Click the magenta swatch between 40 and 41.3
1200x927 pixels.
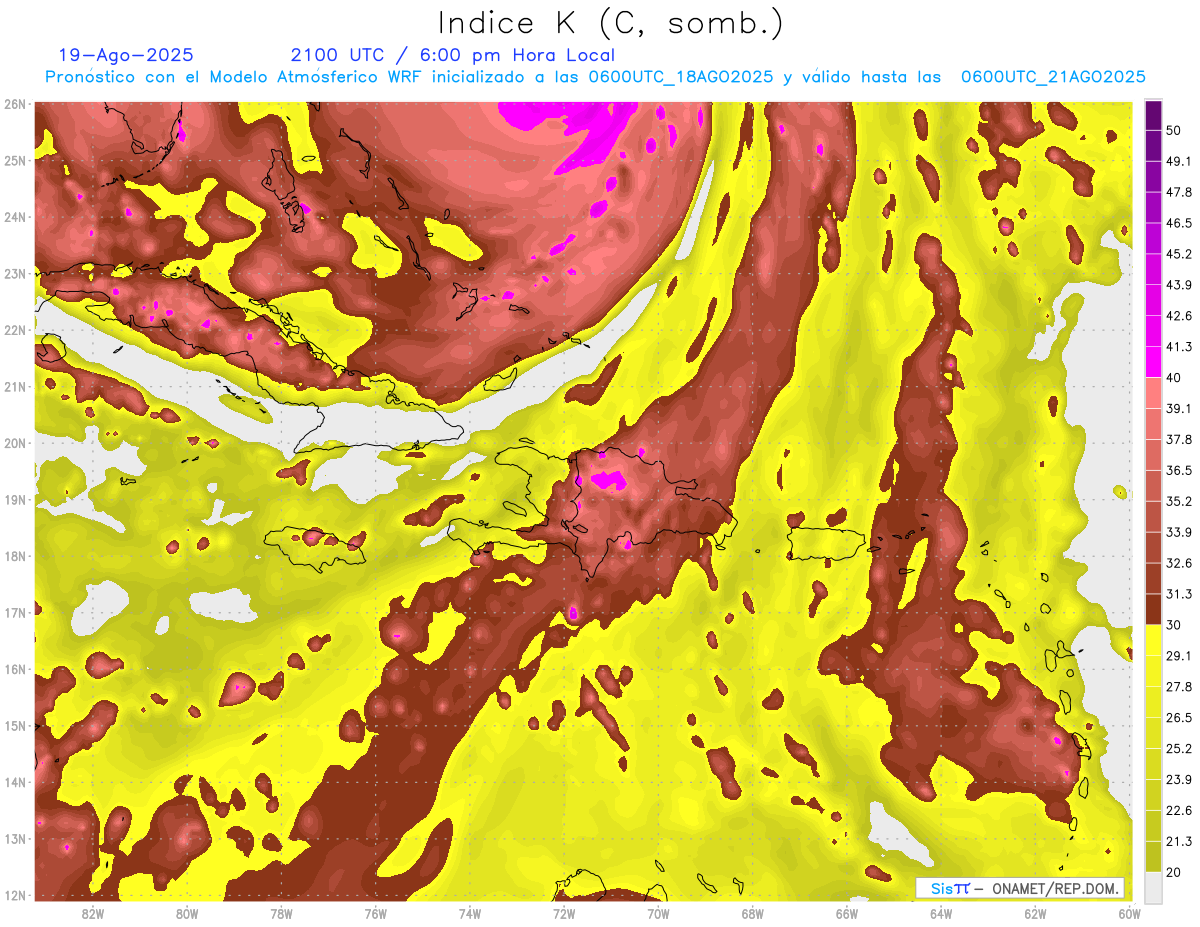[1154, 362]
